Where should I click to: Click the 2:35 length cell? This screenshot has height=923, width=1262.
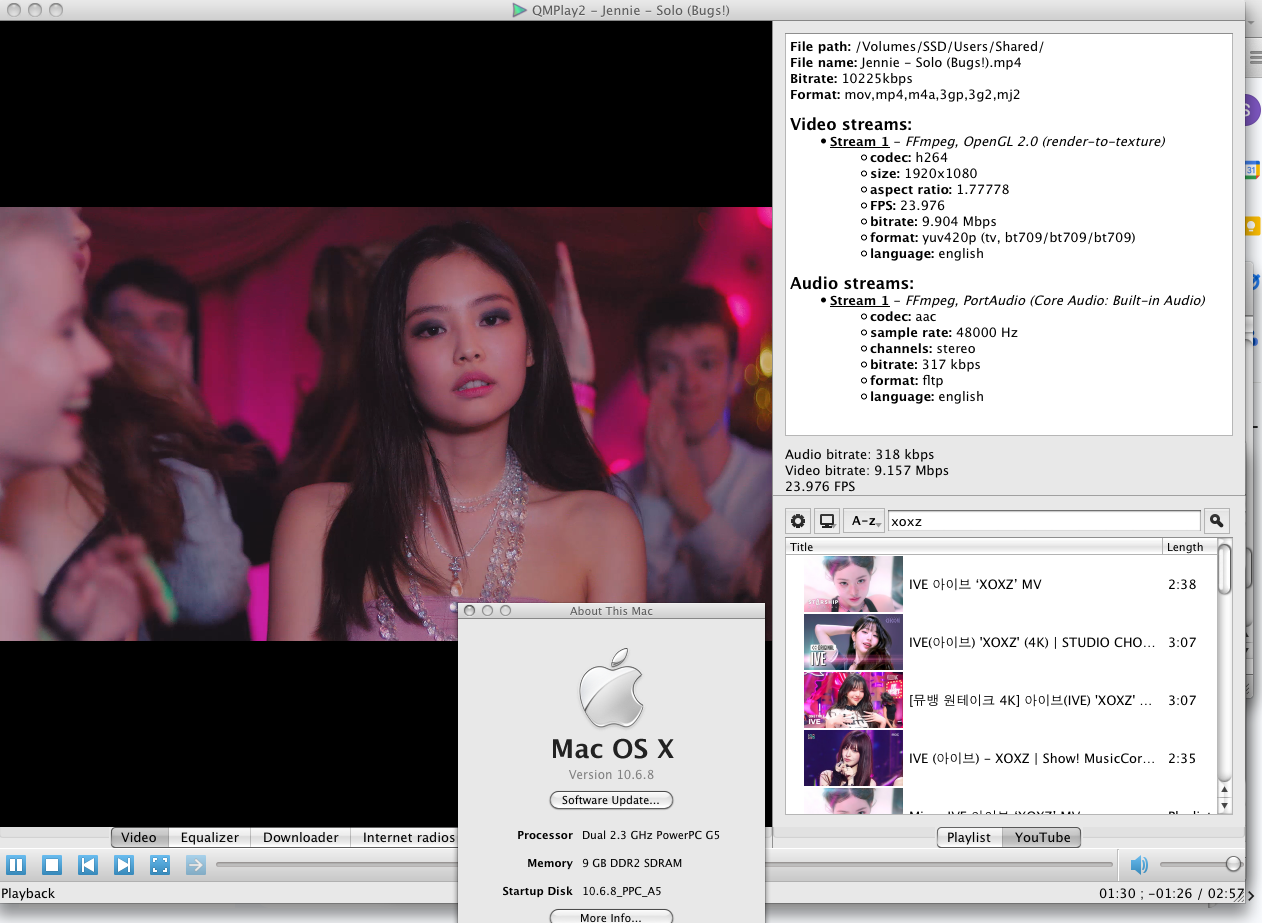(1182, 759)
